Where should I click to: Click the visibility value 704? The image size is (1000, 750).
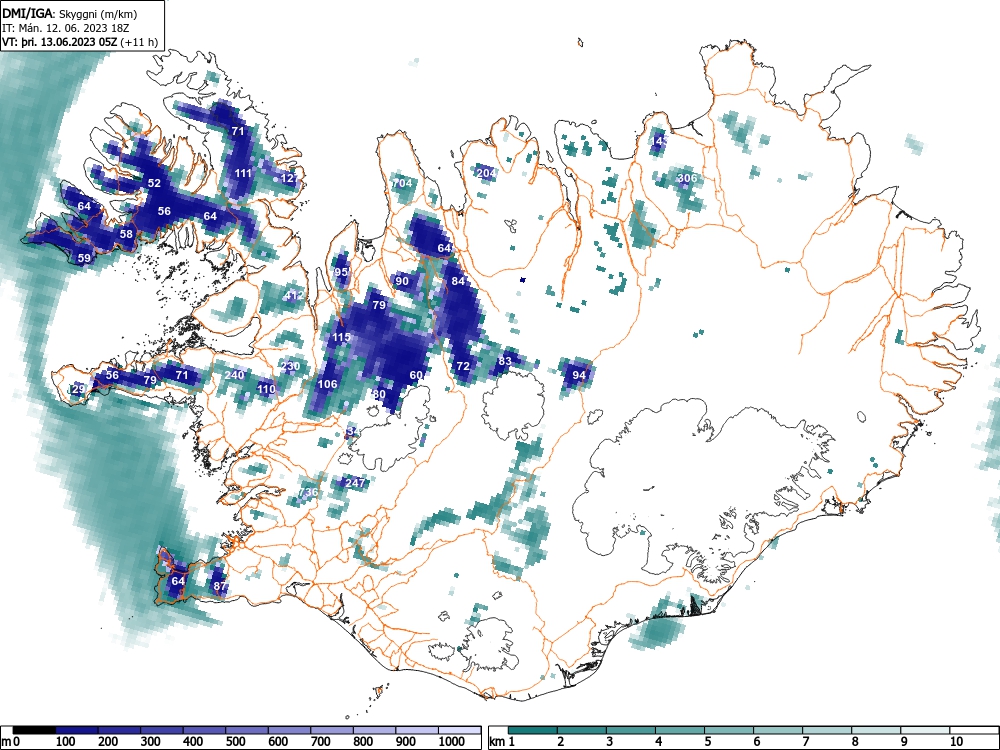coord(402,184)
